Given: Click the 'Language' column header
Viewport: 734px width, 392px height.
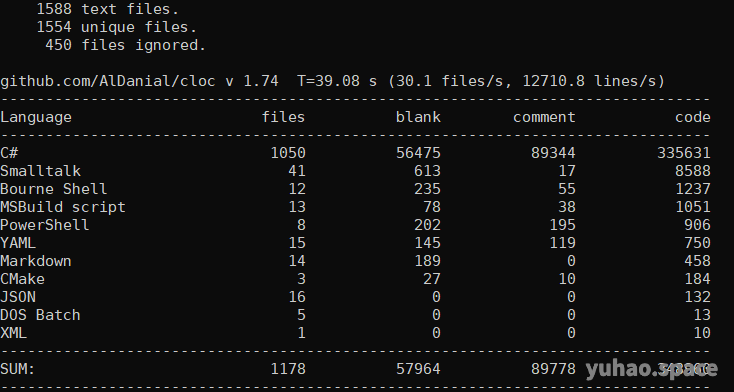Looking at the screenshot, I should (x=36, y=117).
